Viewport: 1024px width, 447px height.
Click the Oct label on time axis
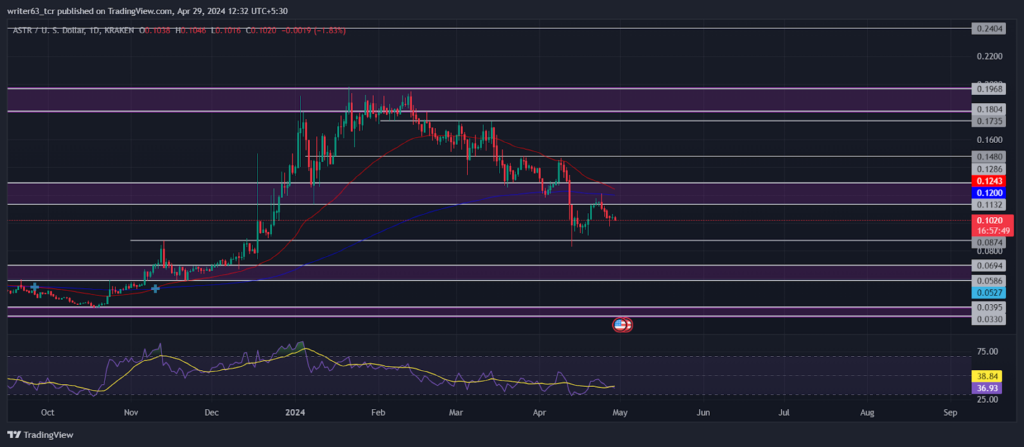[46, 413]
